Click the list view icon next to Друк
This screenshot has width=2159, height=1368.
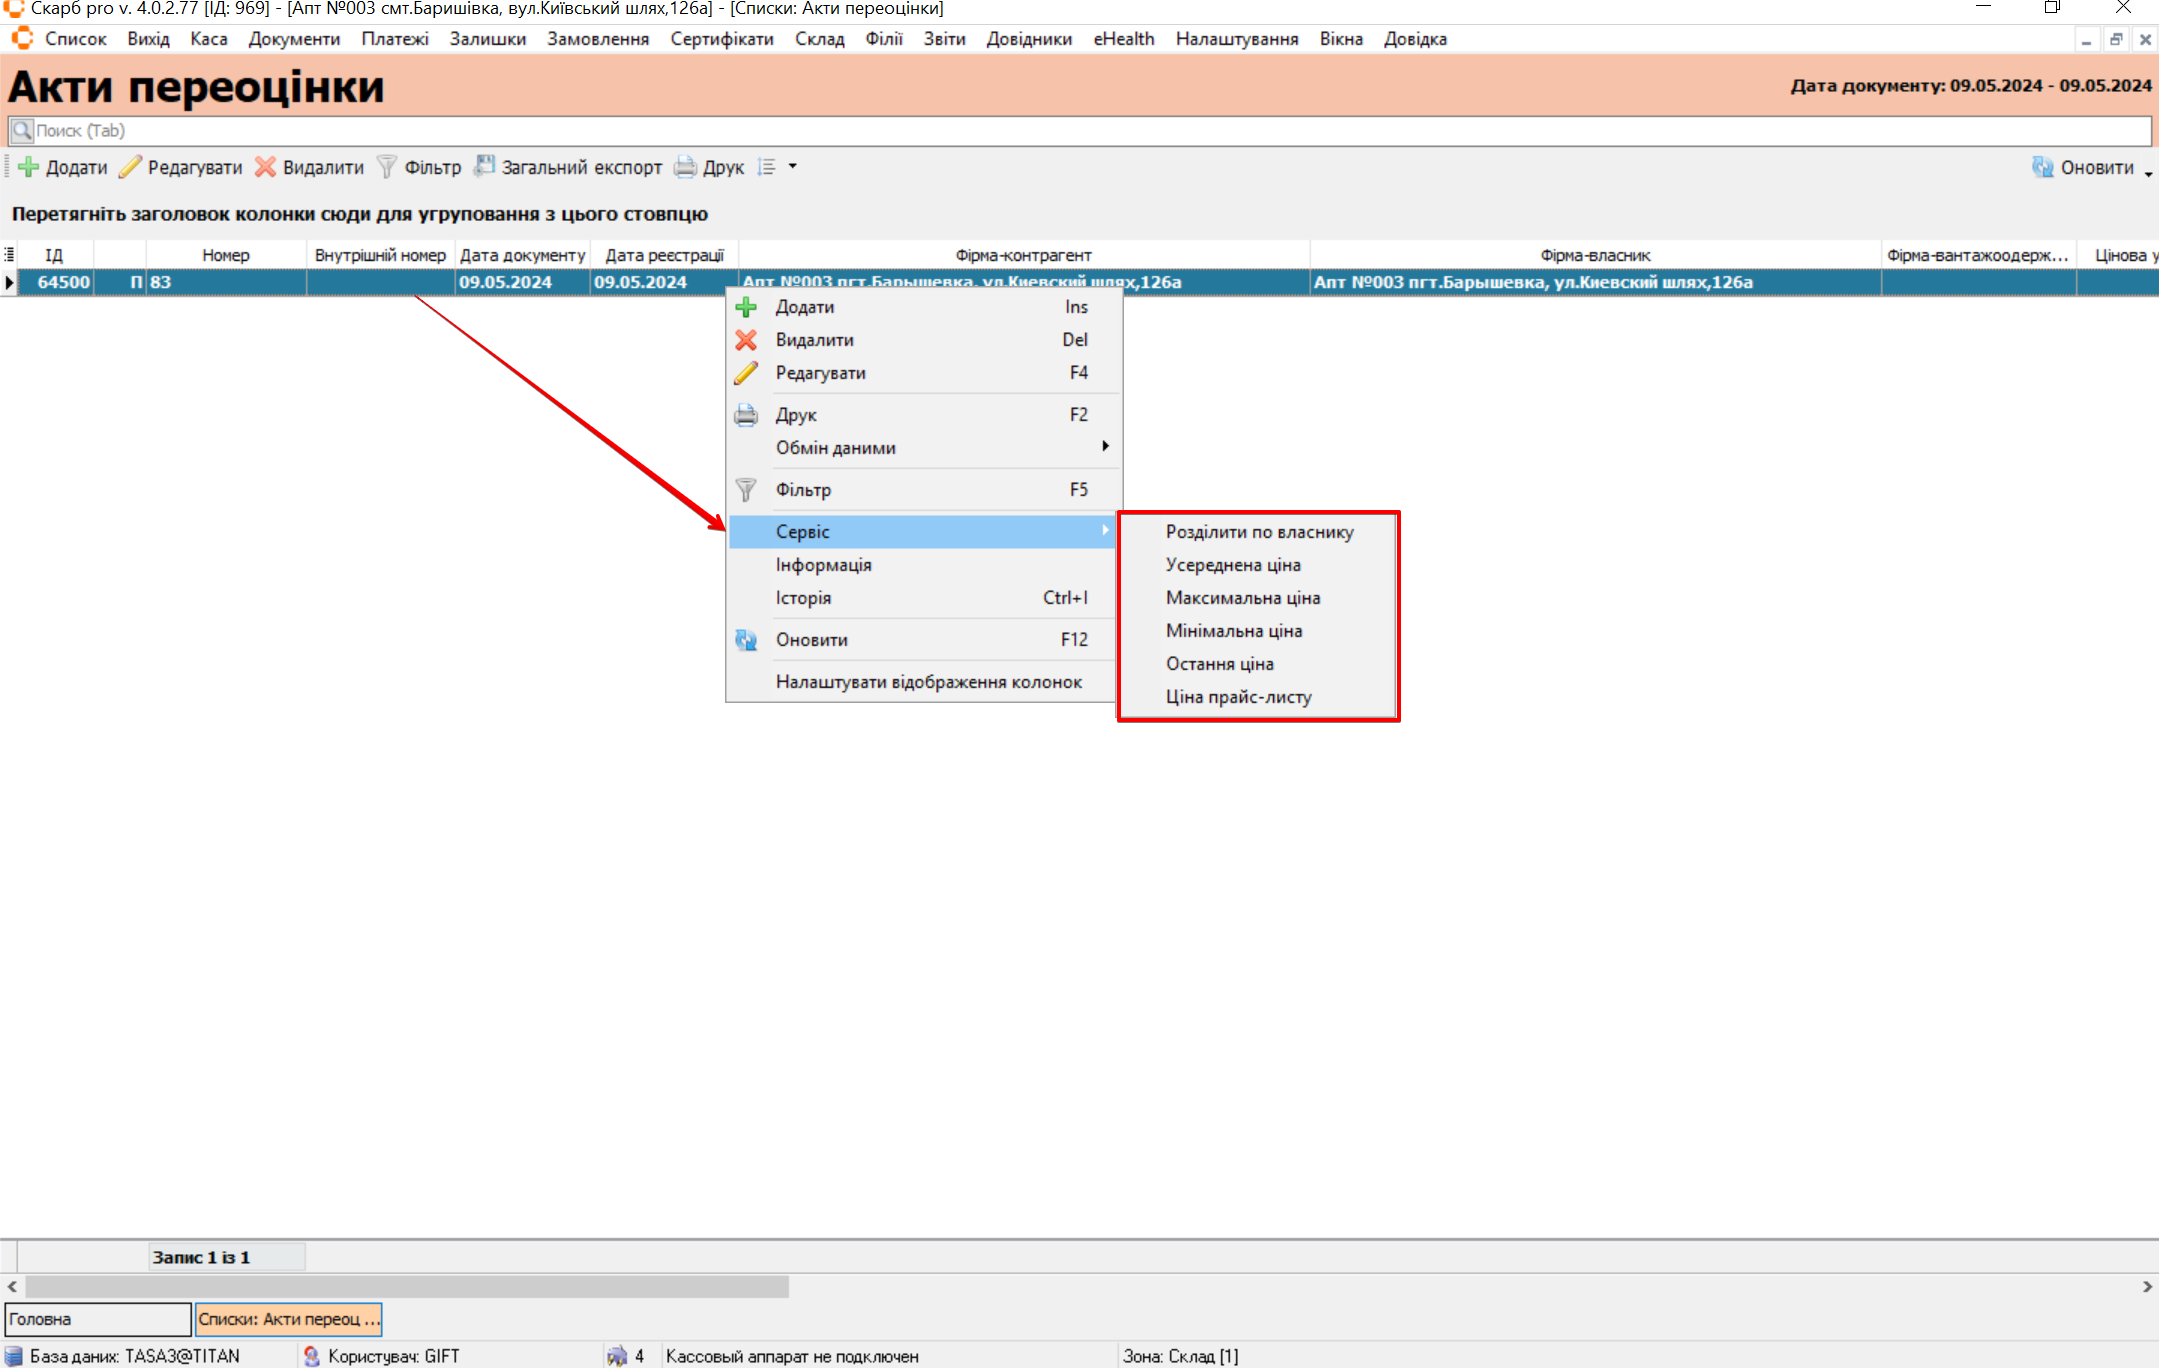[767, 167]
